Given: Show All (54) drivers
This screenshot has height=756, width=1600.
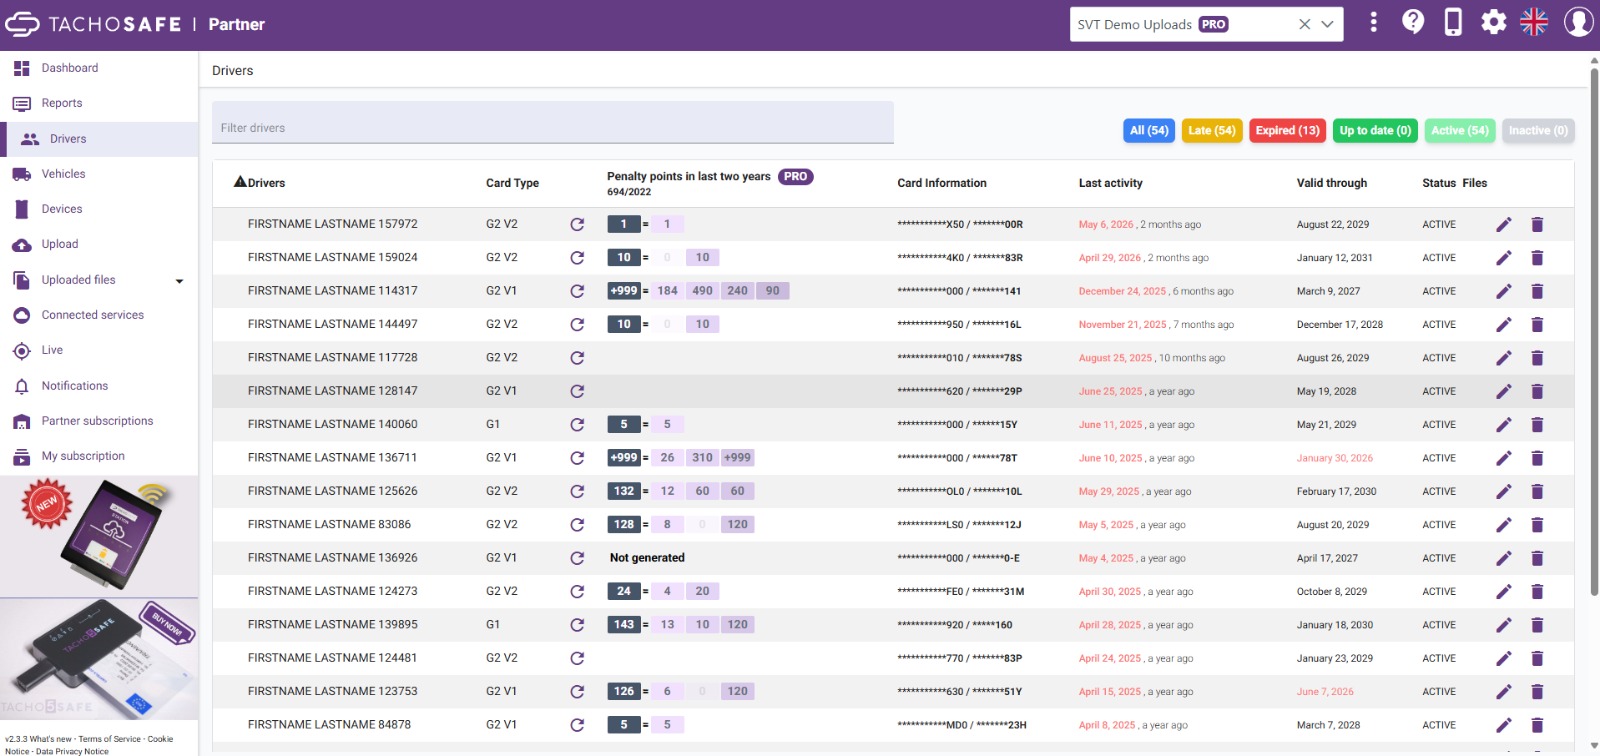Looking at the screenshot, I should tap(1149, 131).
